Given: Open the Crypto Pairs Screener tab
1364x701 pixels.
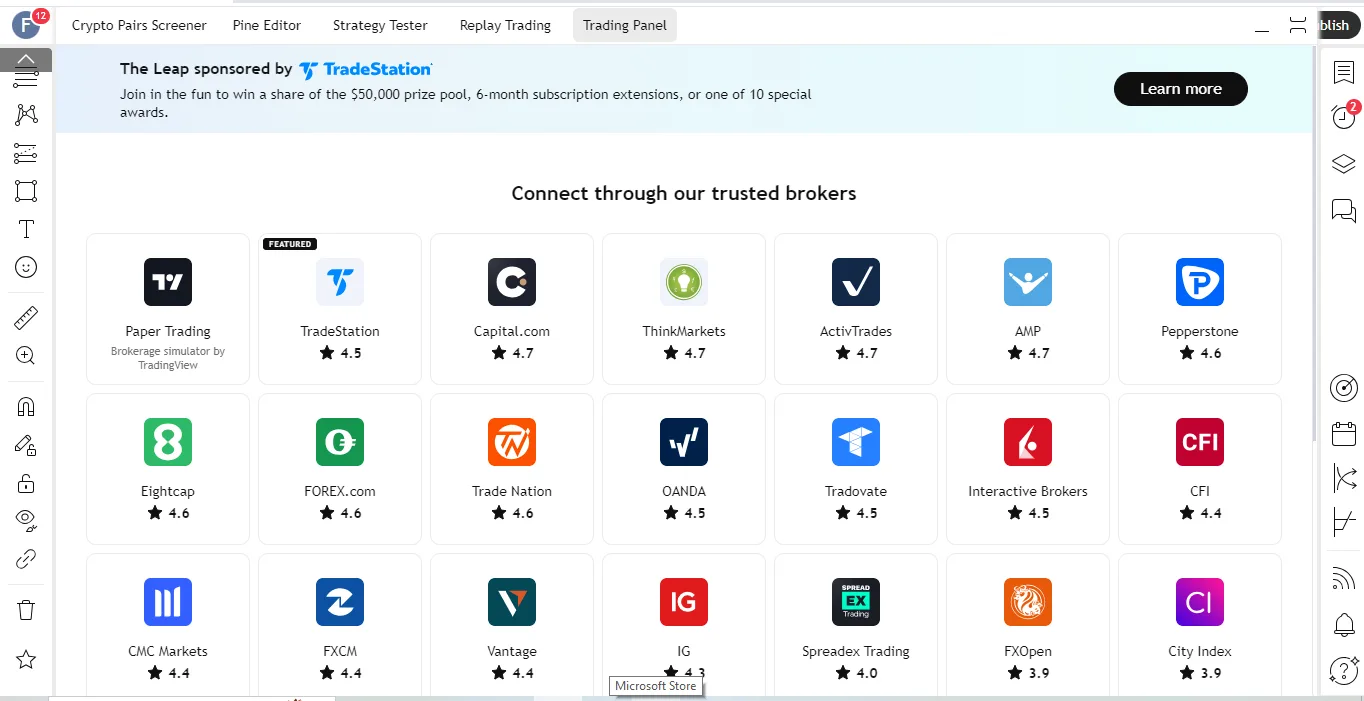Looking at the screenshot, I should click(x=139, y=25).
